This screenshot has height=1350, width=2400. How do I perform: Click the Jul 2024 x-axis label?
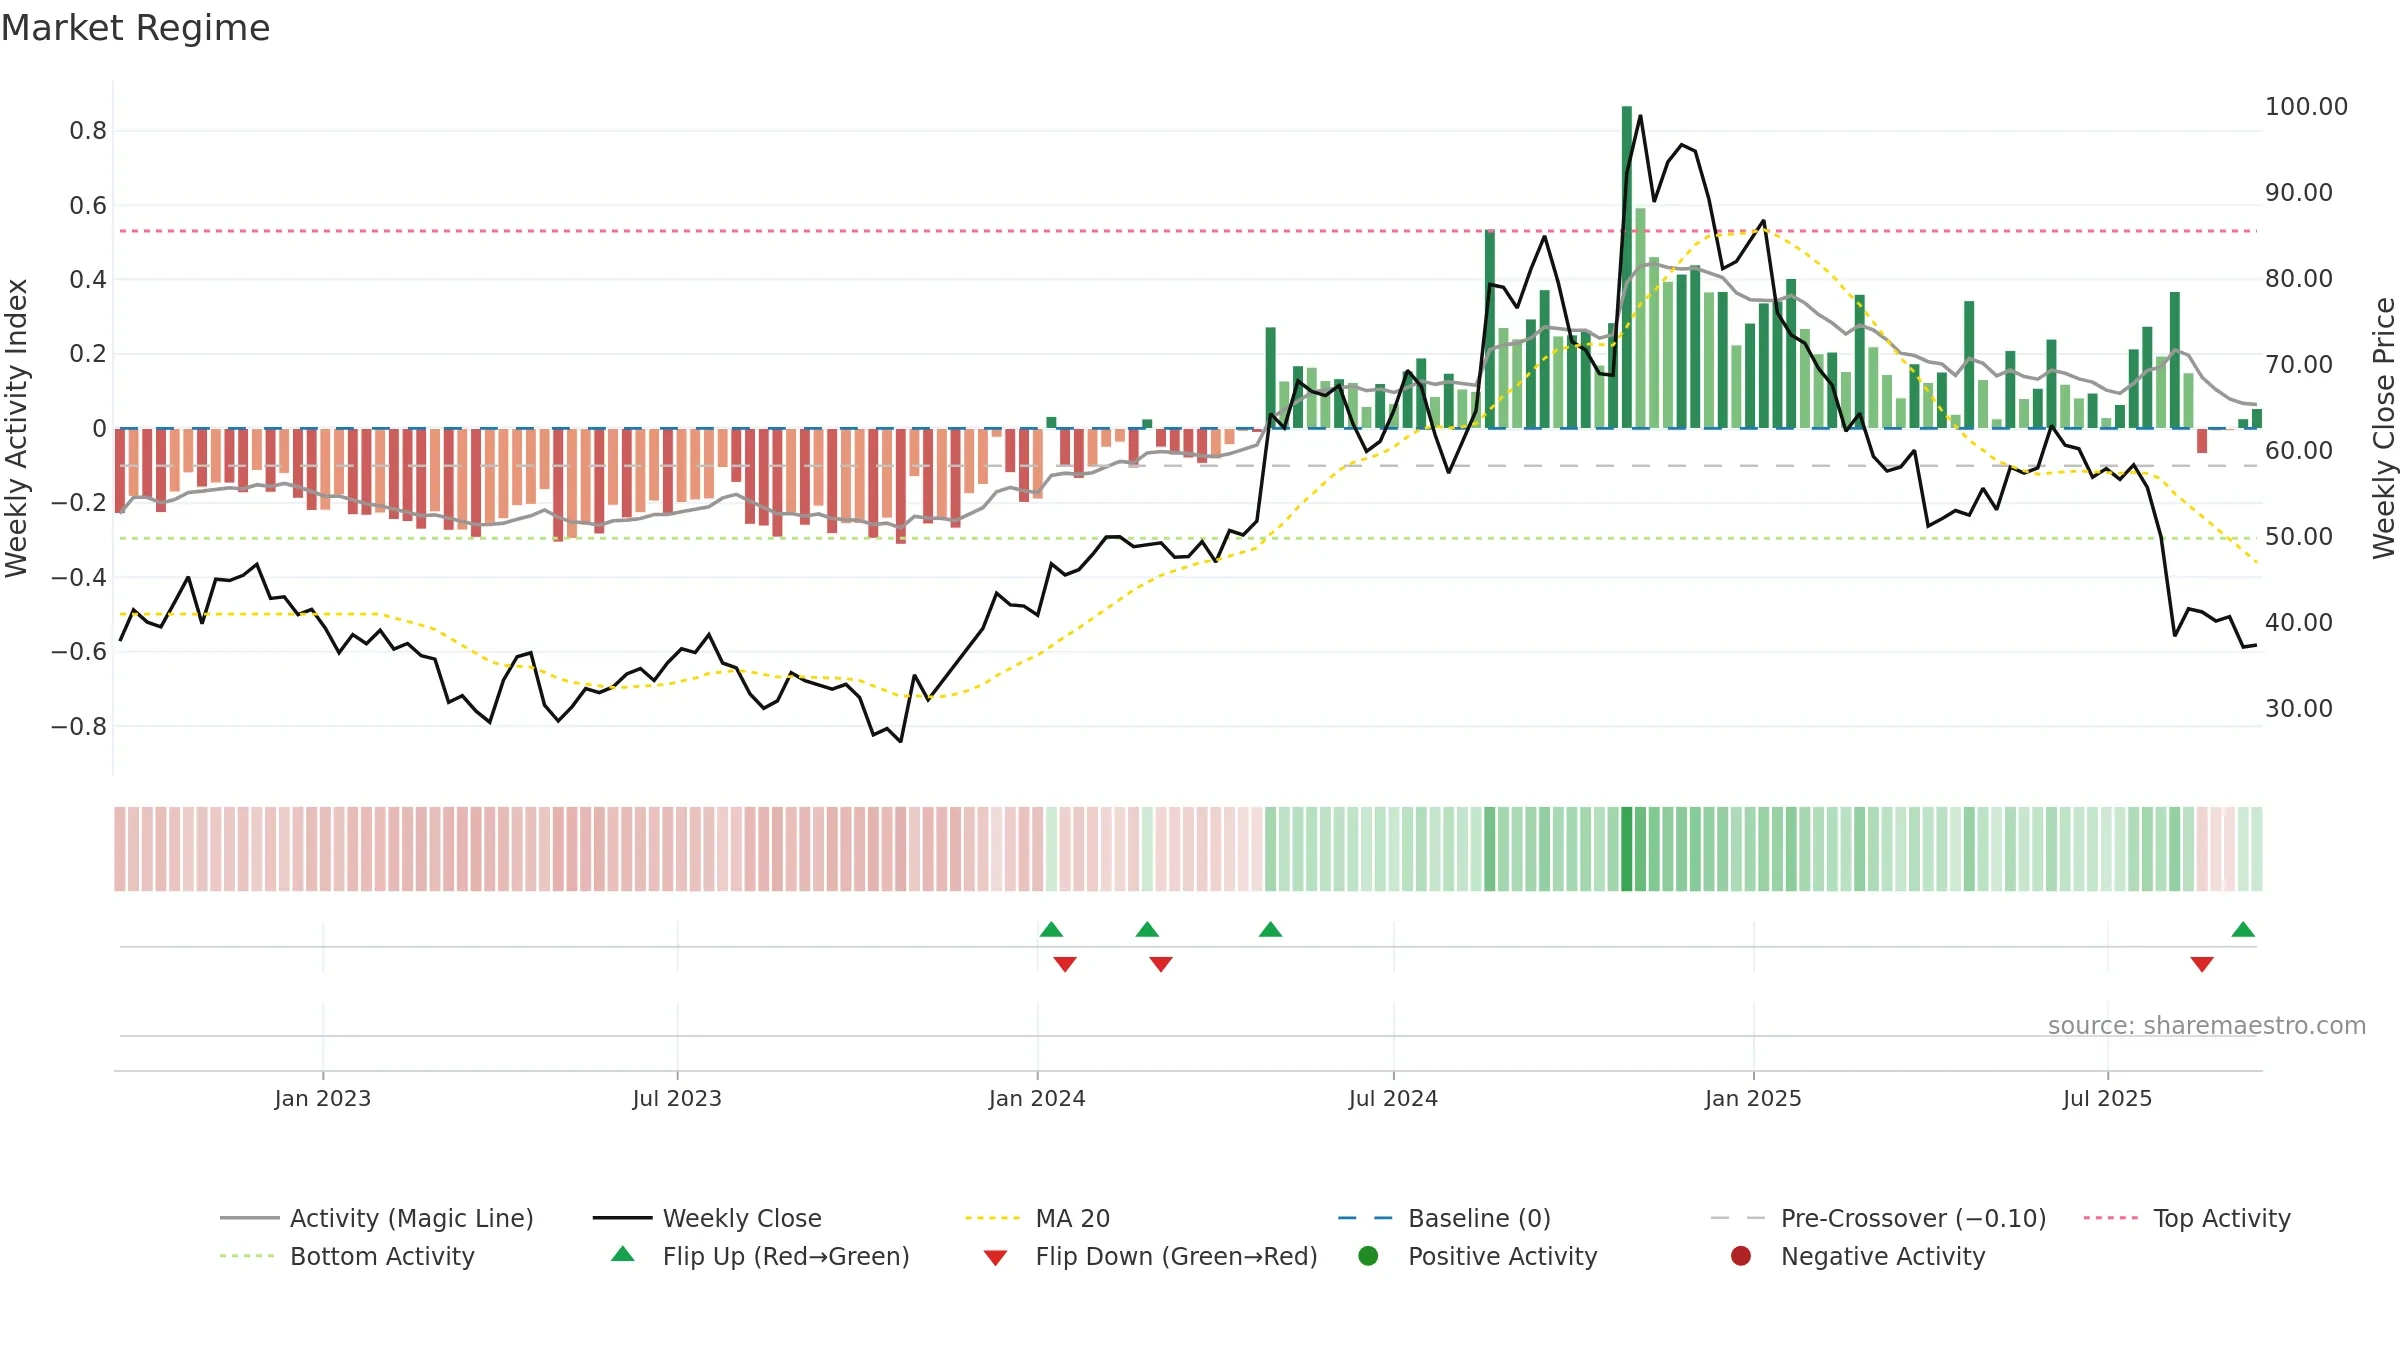pyautogui.click(x=1393, y=1099)
